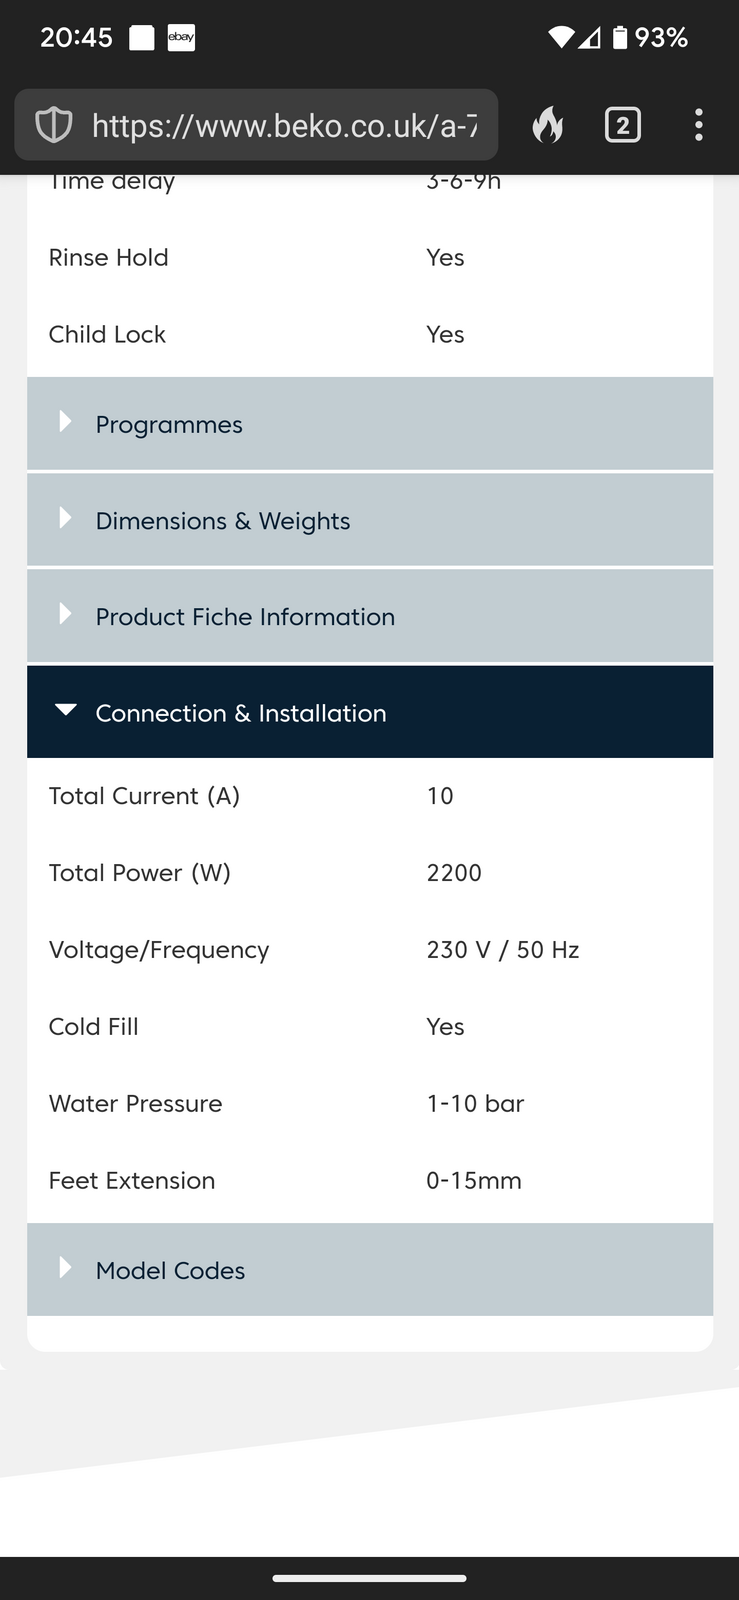
Task: Open the browser three-dot menu
Action: pos(698,125)
